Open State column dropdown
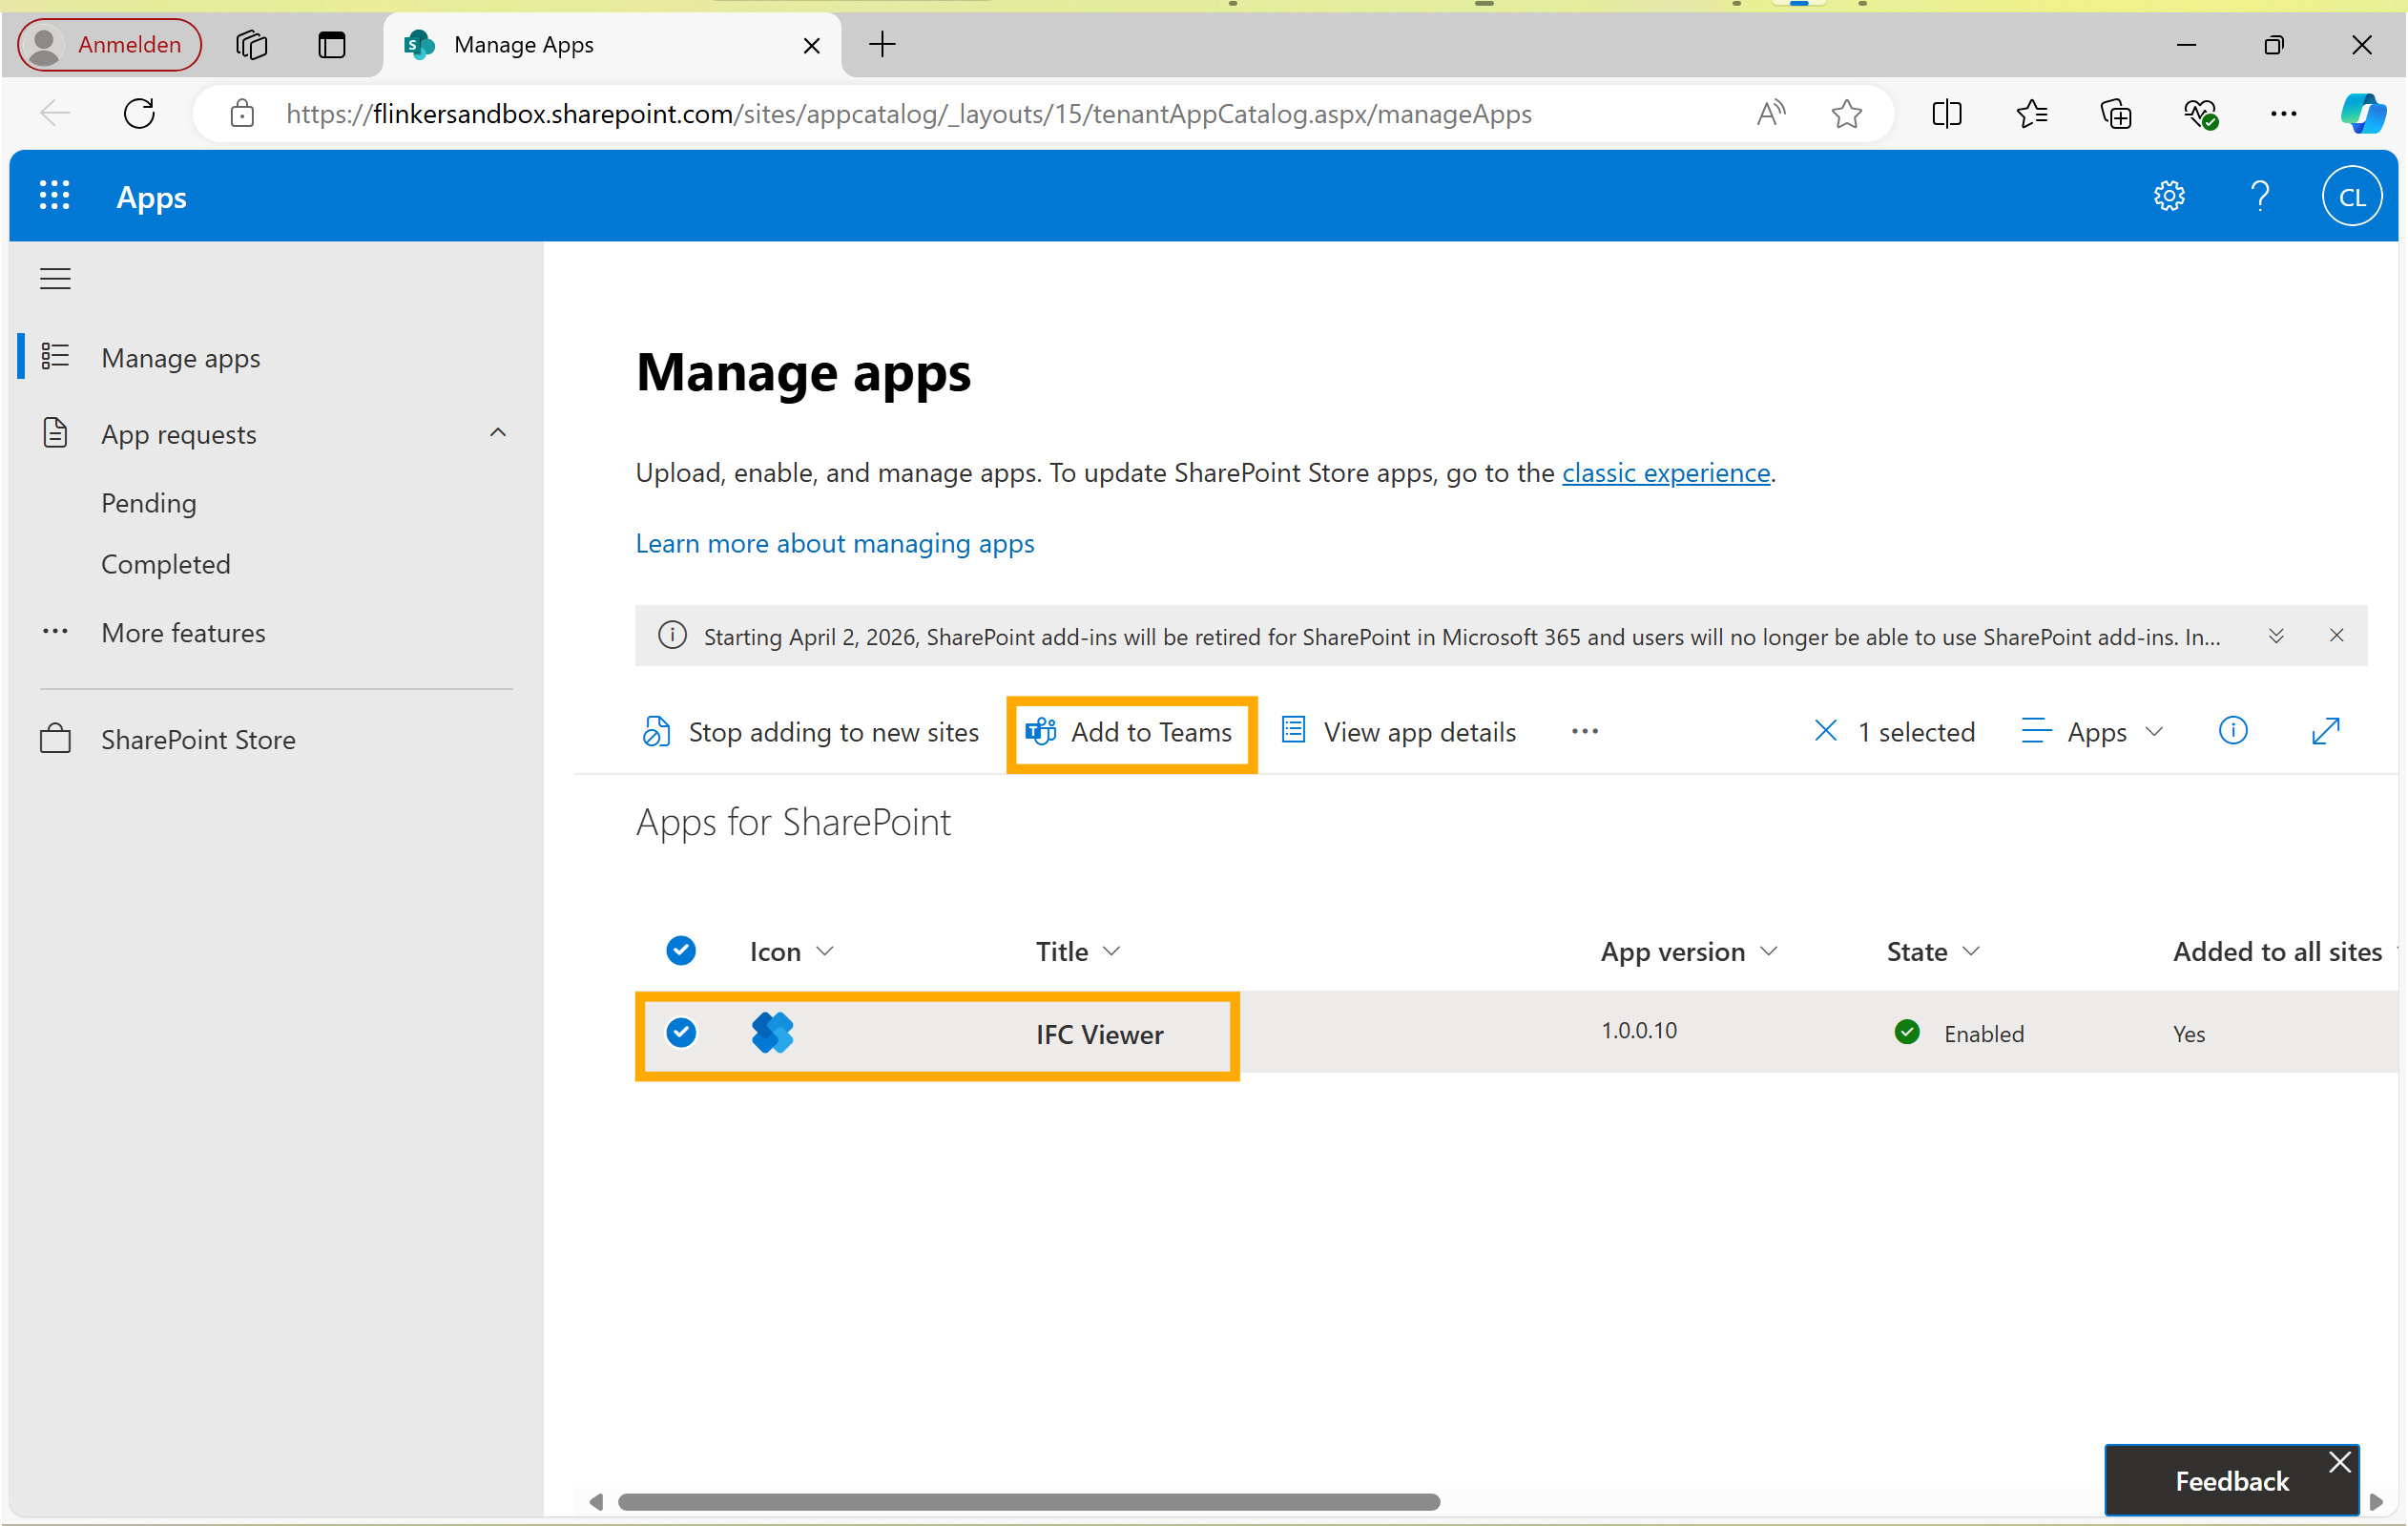Image resolution: width=2408 pixels, height=1526 pixels. click(1933, 951)
